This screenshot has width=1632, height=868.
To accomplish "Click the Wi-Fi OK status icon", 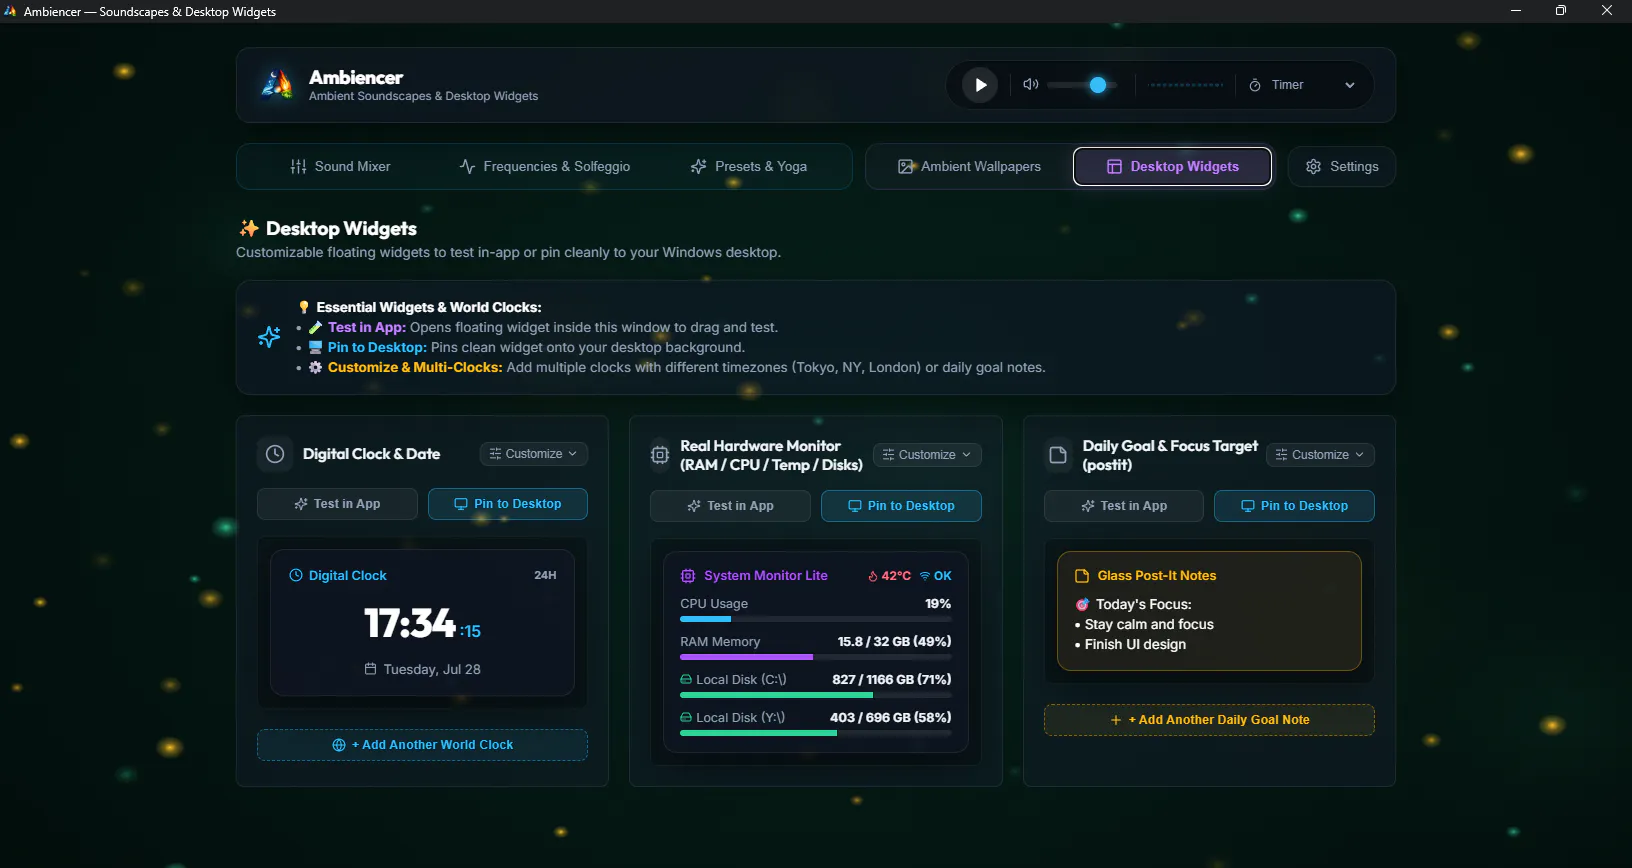I will tap(925, 576).
